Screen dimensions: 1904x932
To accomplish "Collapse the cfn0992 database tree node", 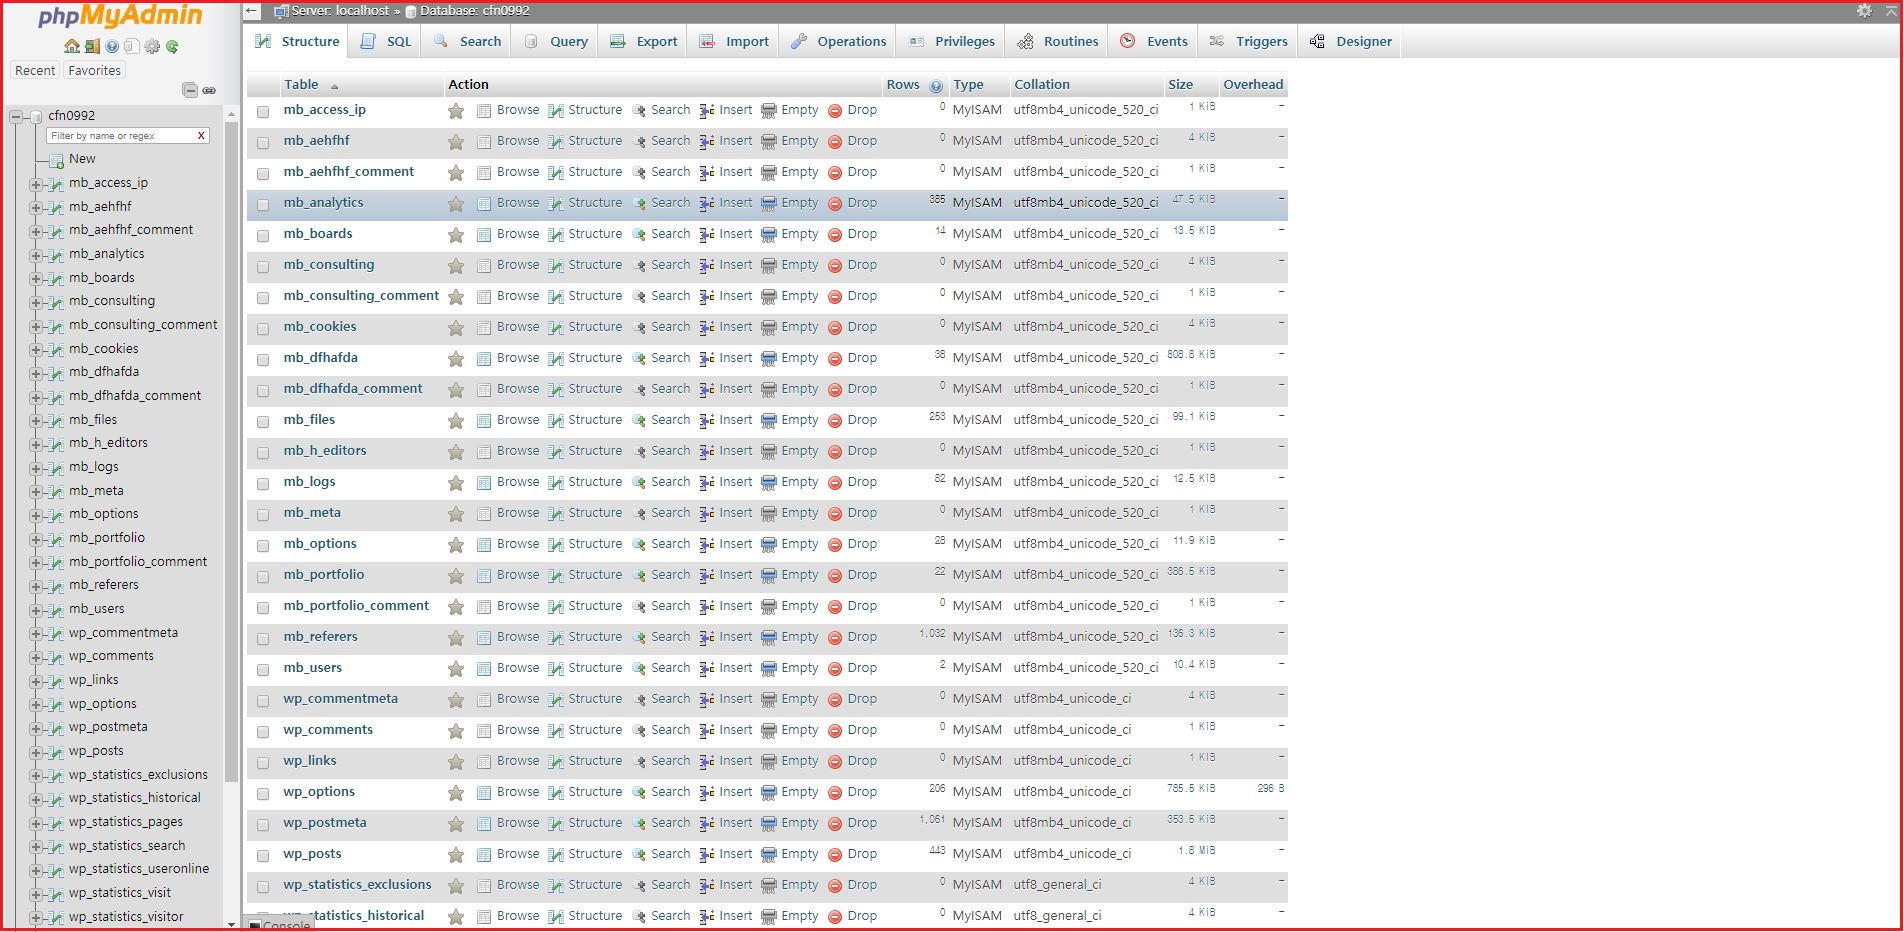I will tap(16, 116).
